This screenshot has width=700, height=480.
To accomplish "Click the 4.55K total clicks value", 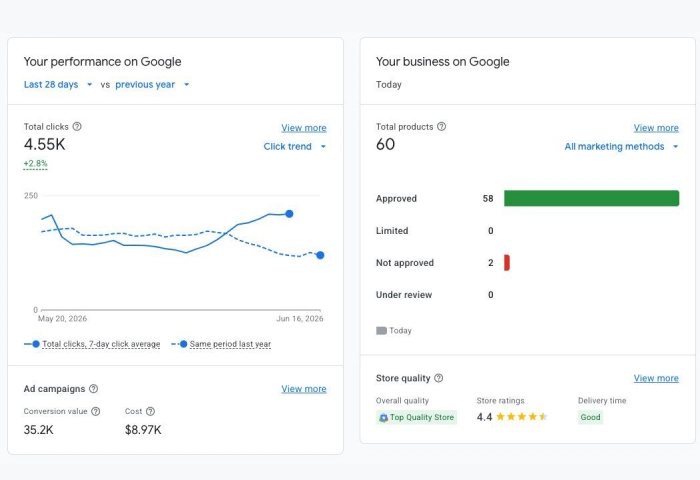I will (45, 145).
